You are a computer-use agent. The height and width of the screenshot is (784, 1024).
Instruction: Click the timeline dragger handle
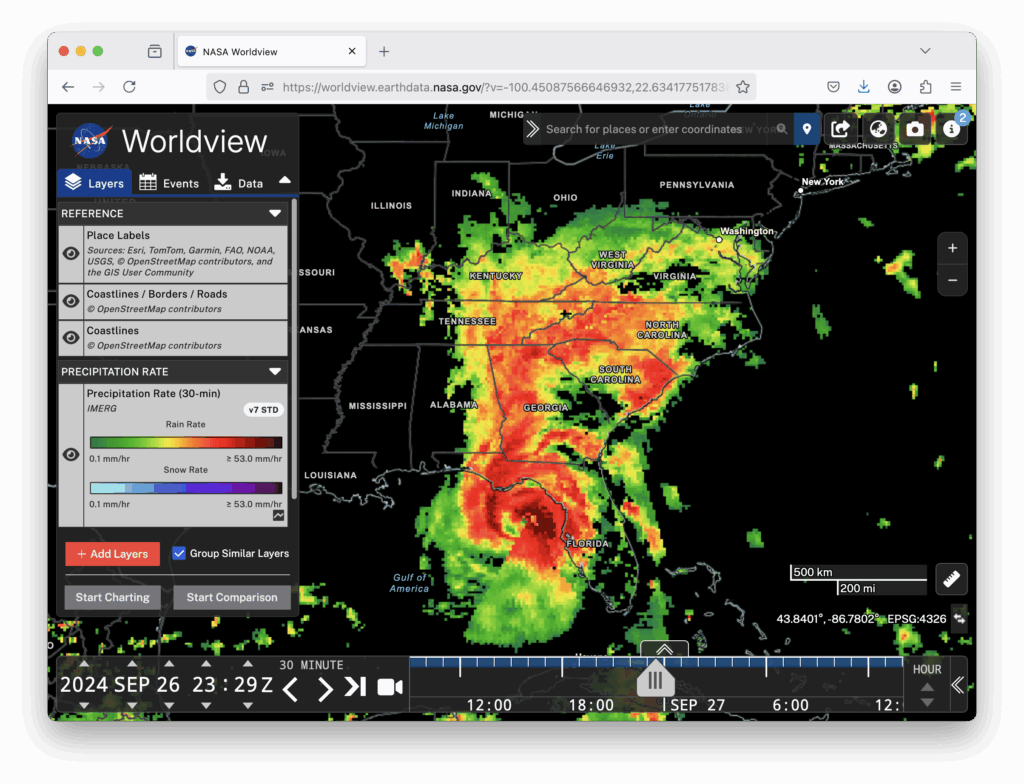(x=655, y=680)
